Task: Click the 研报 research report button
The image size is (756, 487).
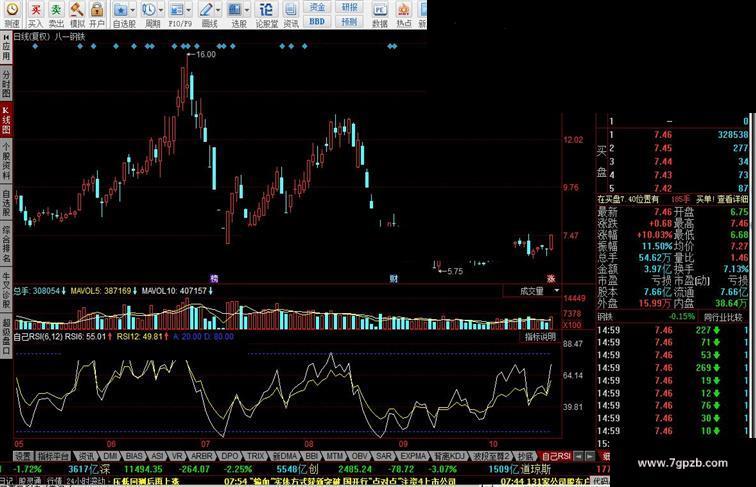Action: (x=350, y=7)
